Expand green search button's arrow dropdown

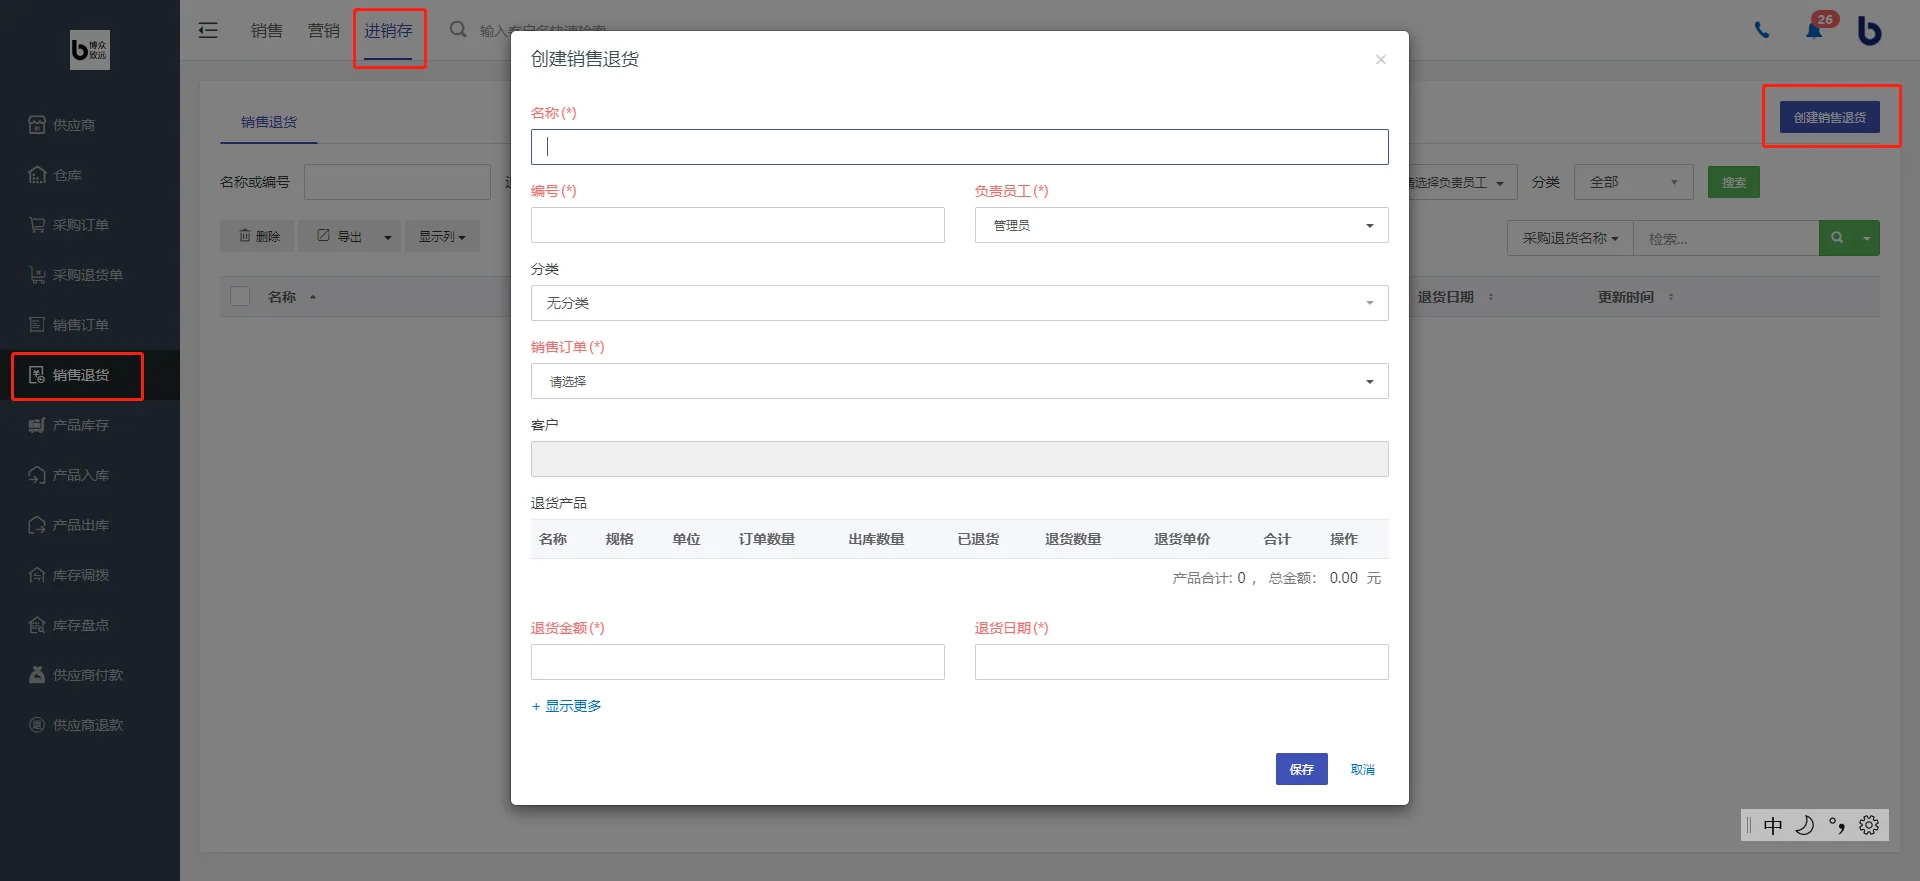click(x=1867, y=238)
